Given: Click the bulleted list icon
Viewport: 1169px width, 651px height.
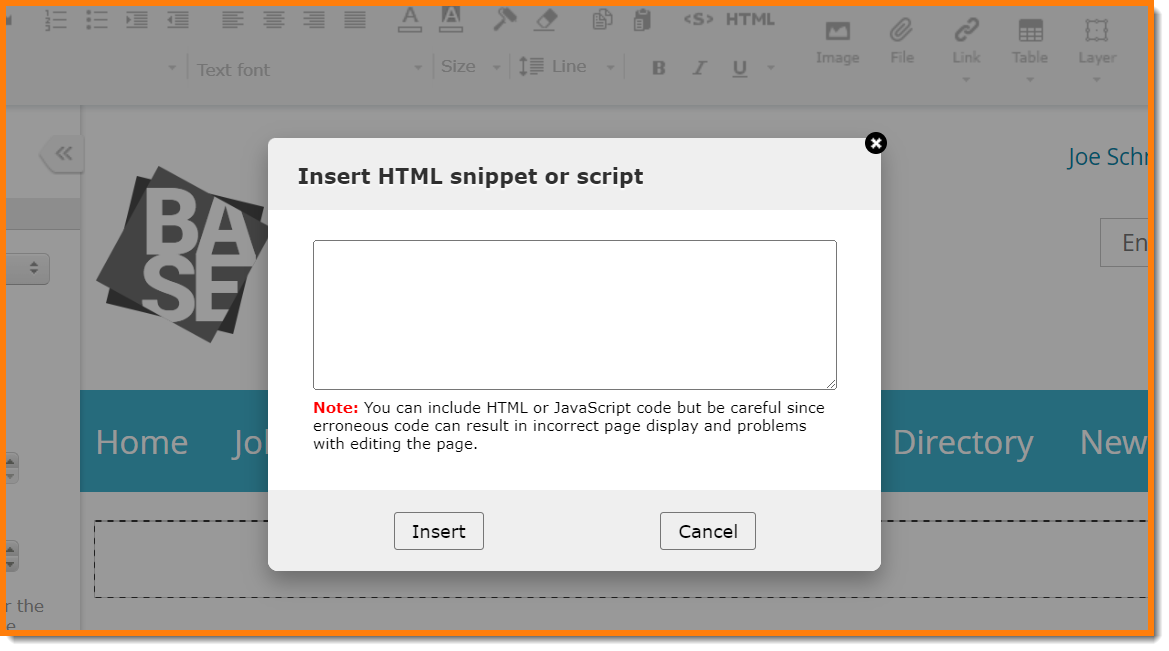Looking at the screenshot, I should click(97, 20).
